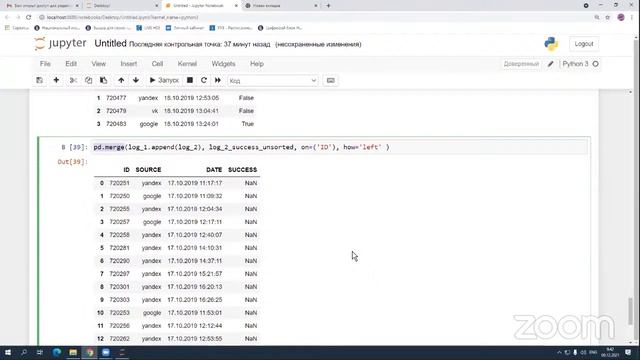Click the DATE column header
This screenshot has width=640, height=360.
(x=214, y=170)
